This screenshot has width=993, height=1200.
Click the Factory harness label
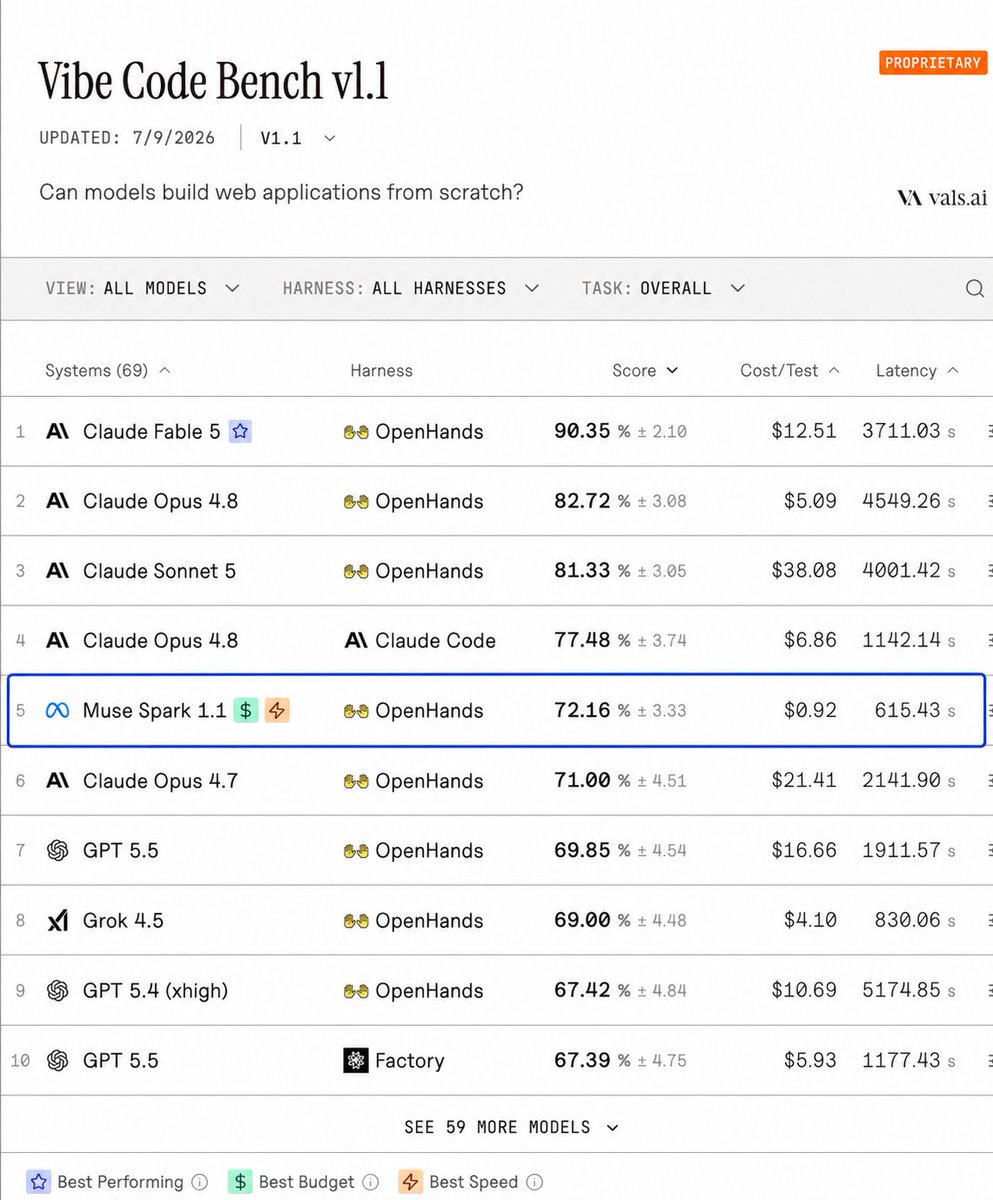click(x=409, y=1061)
